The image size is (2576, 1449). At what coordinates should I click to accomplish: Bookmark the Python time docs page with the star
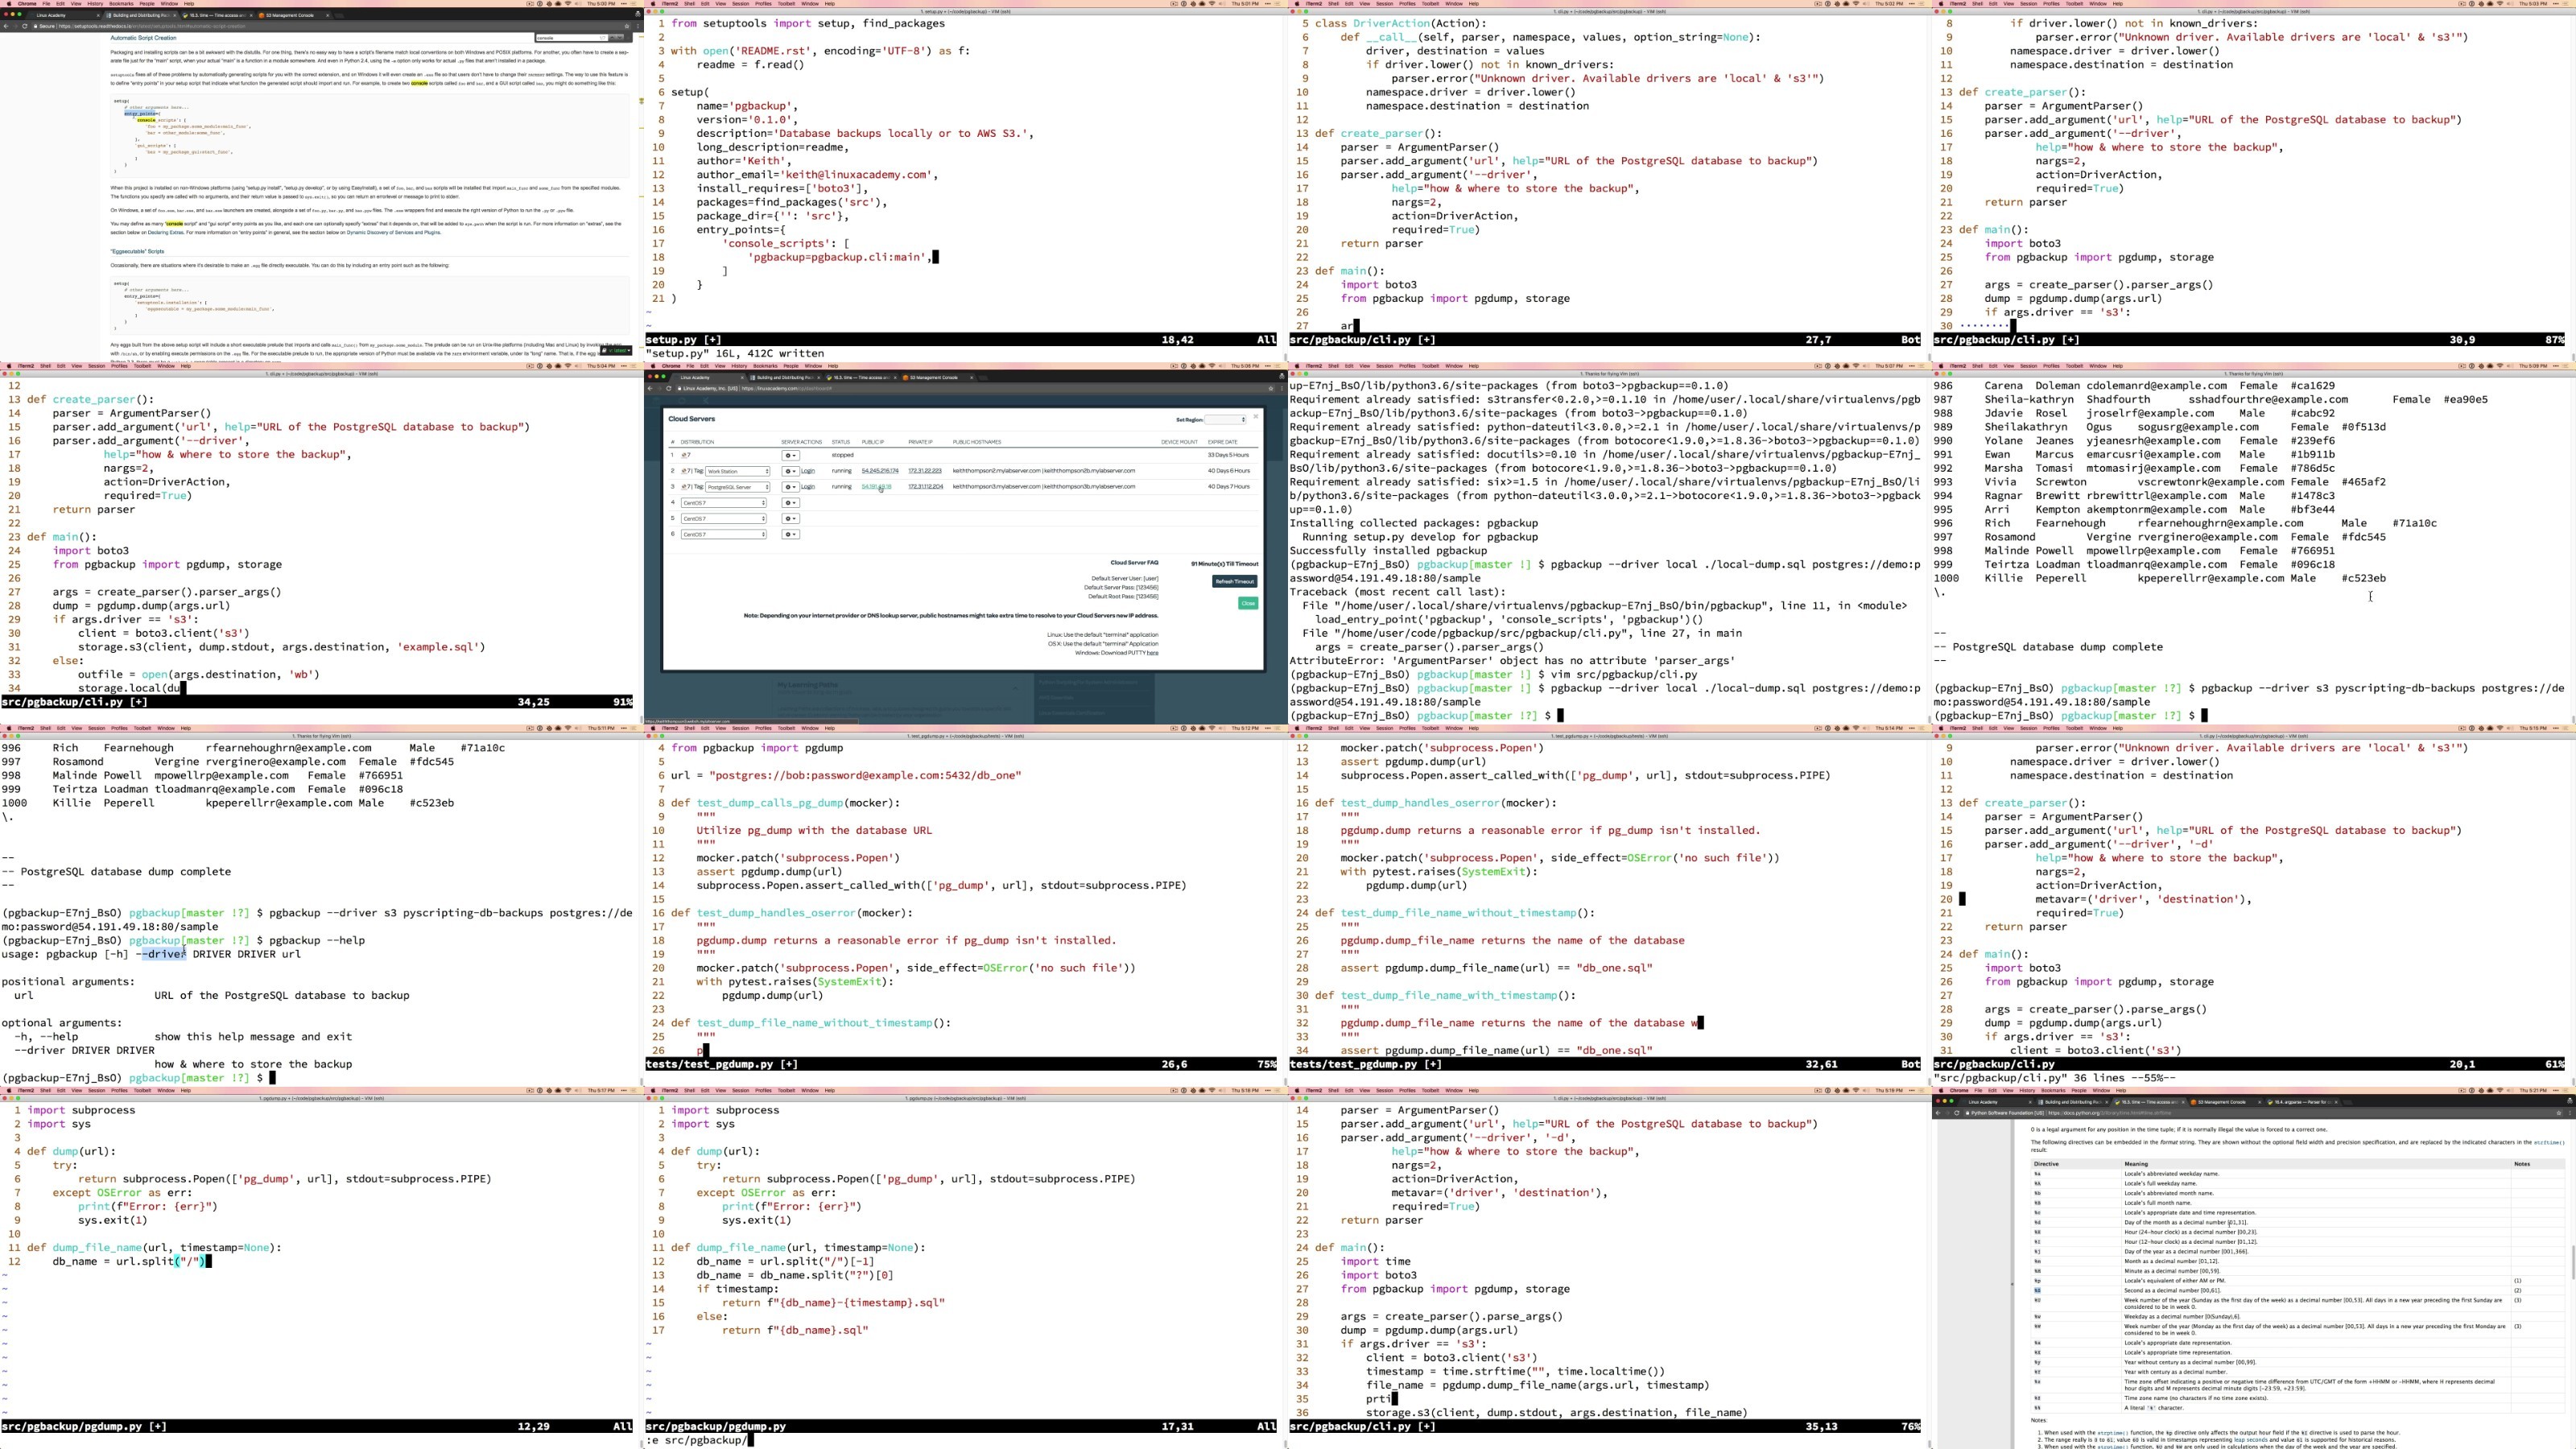coord(2559,1112)
